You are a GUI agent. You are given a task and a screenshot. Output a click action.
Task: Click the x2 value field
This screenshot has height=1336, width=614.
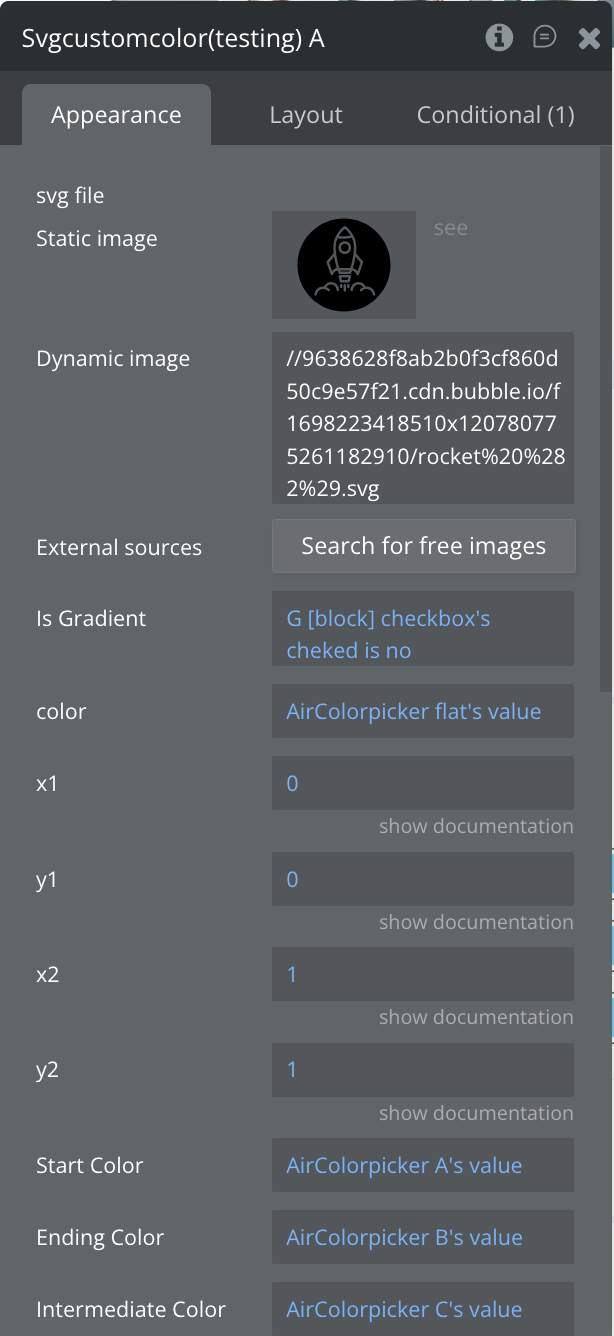422,974
